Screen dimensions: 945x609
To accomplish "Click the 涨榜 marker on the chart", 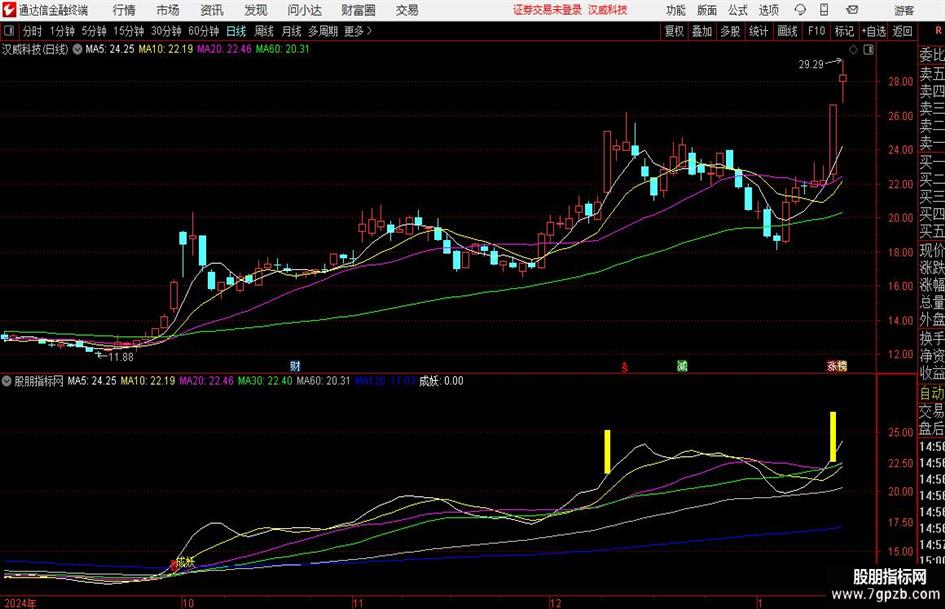I will (837, 365).
